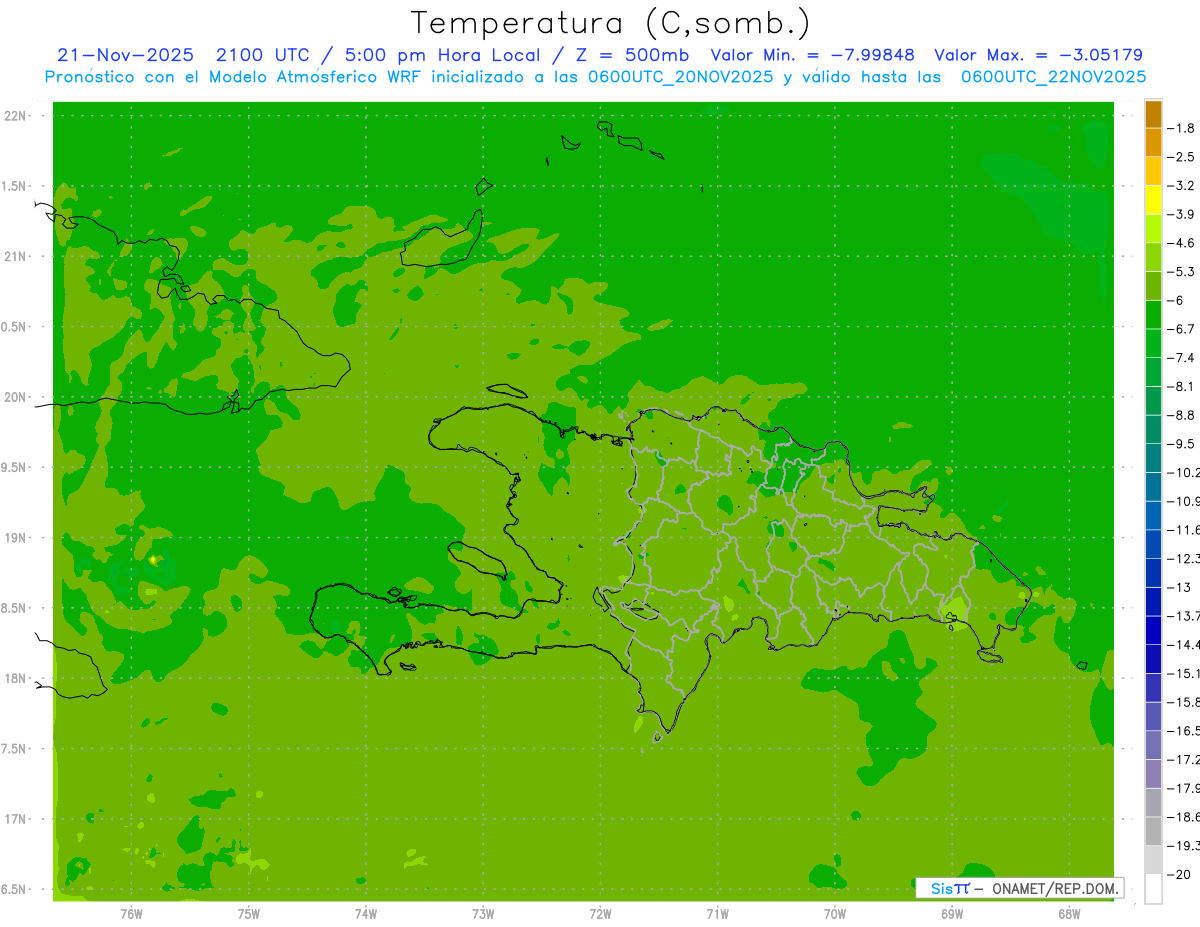Click the '72W' longitude axis label
The height and width of the screenshot is (927, 1200).
[600, 913]
